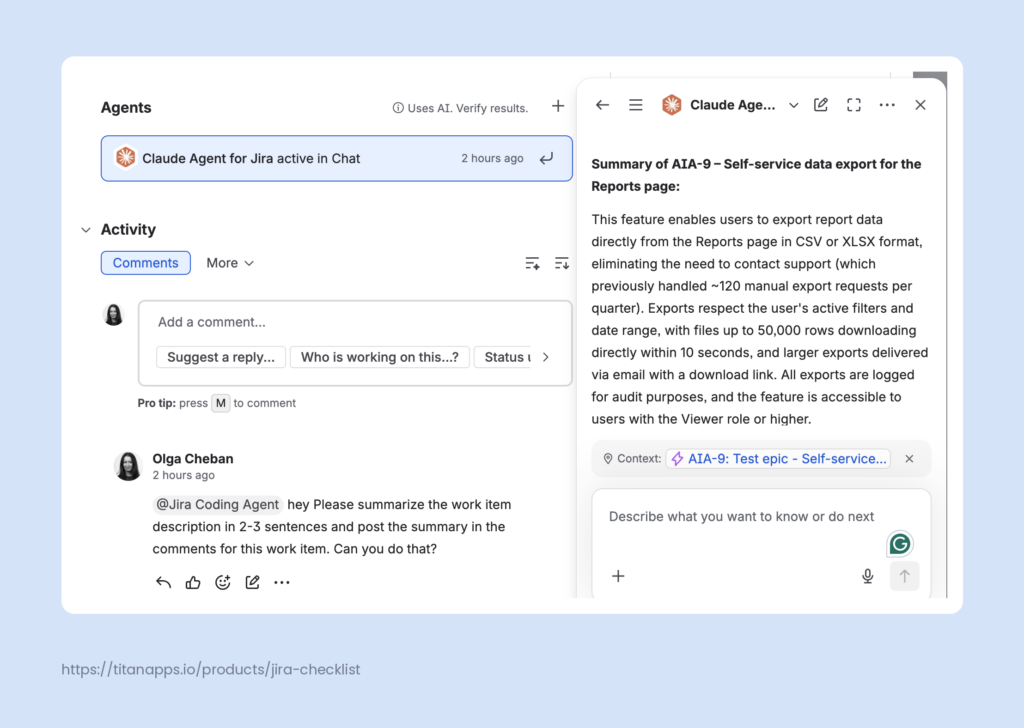The height and width of the screenshot is (728, 1024).
Task: Select Claude Agent for Jira active in Chat
Action: (x=336, y=158)
